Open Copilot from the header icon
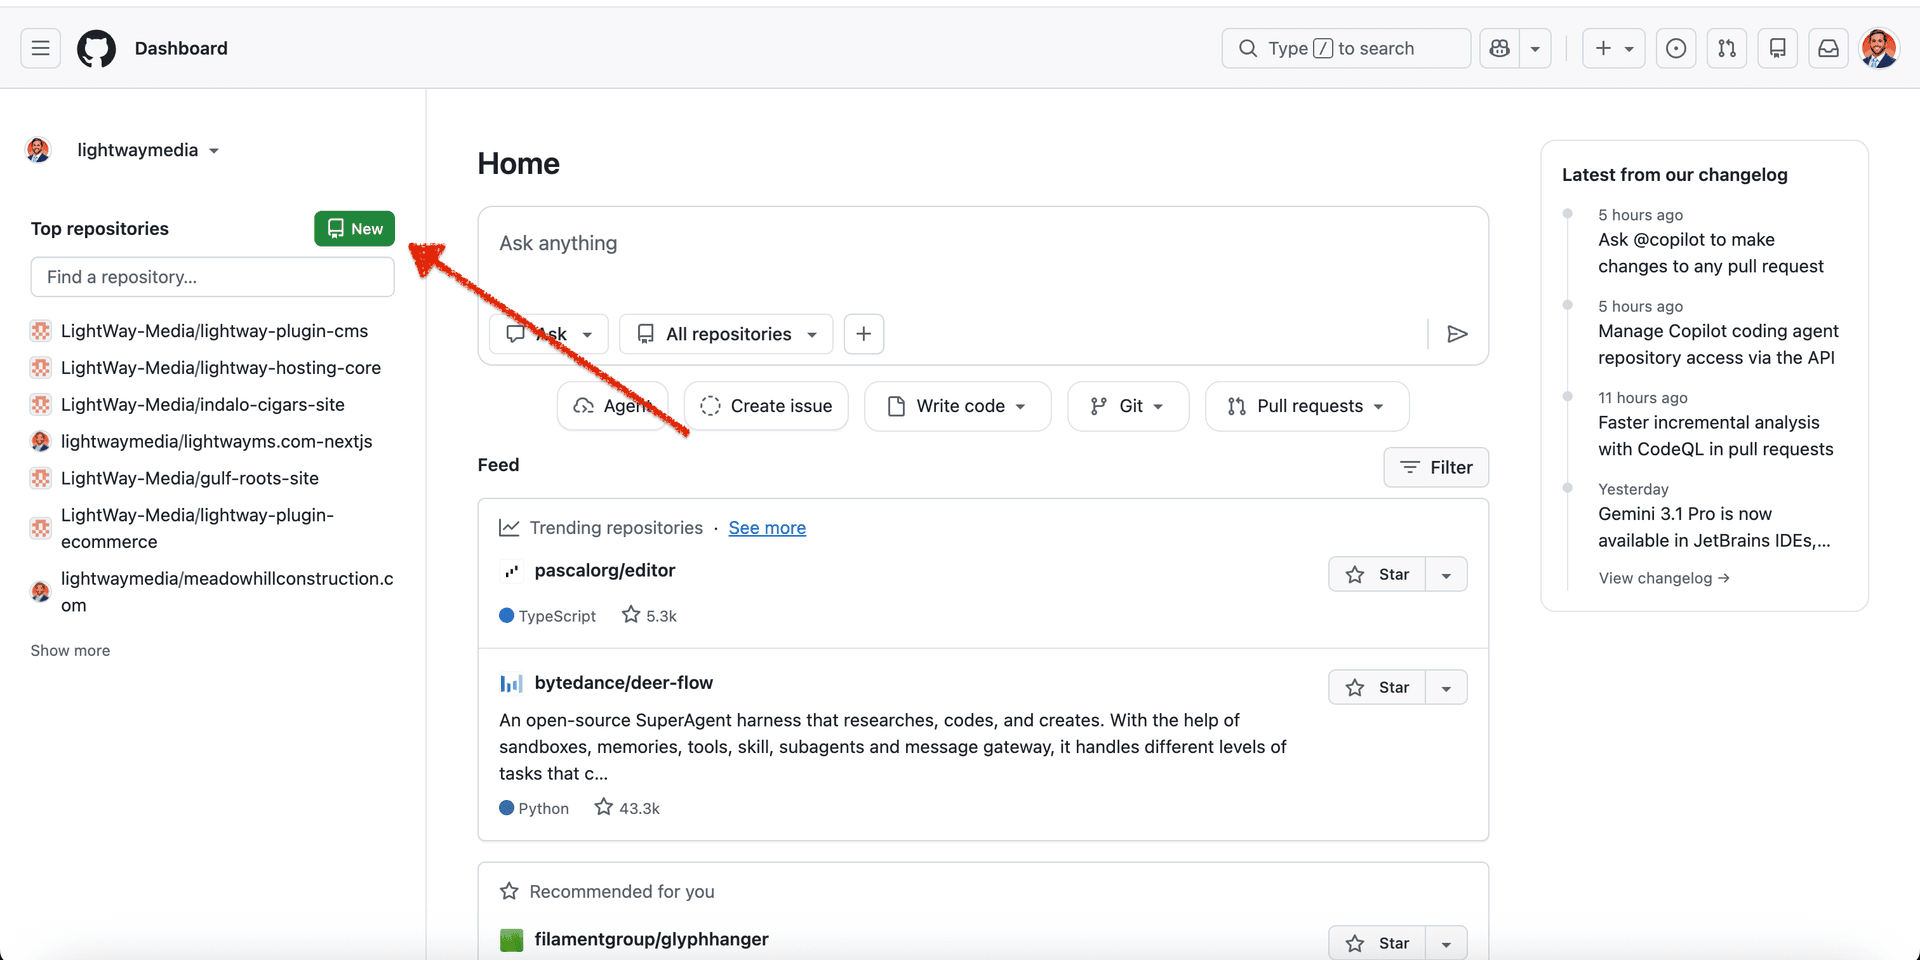Viewport: 1920px width, 960px height. coord(1498,48)
